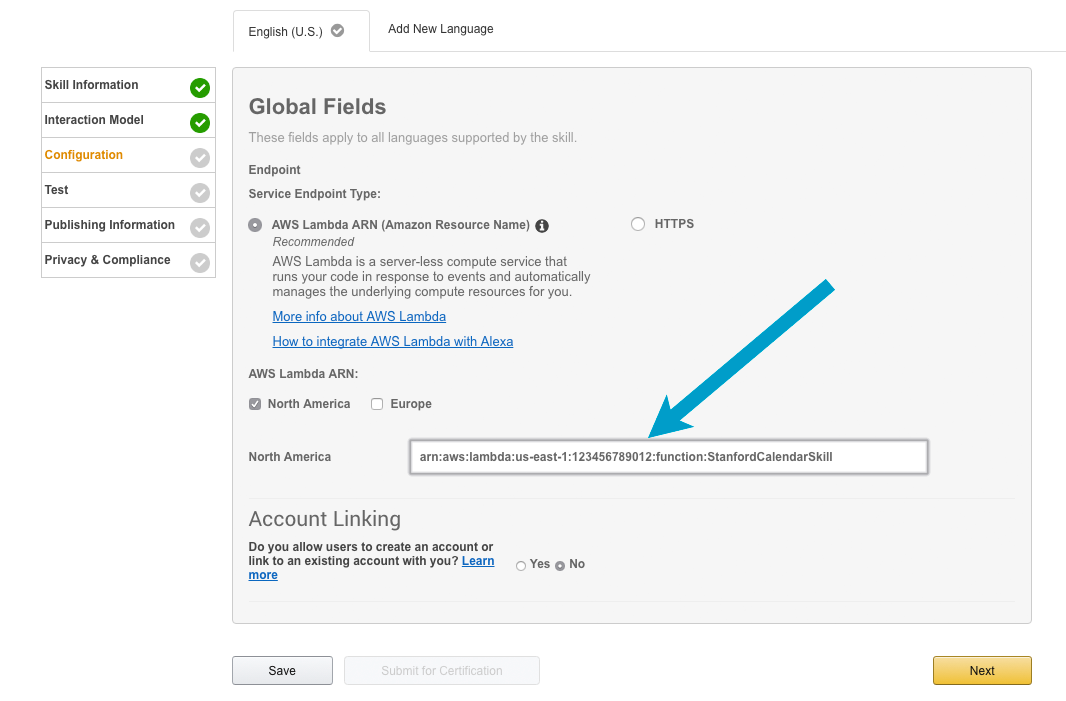1066x701 pixels.
Task: Click the gray checkmark next to Test
Action: pos(200,193)
